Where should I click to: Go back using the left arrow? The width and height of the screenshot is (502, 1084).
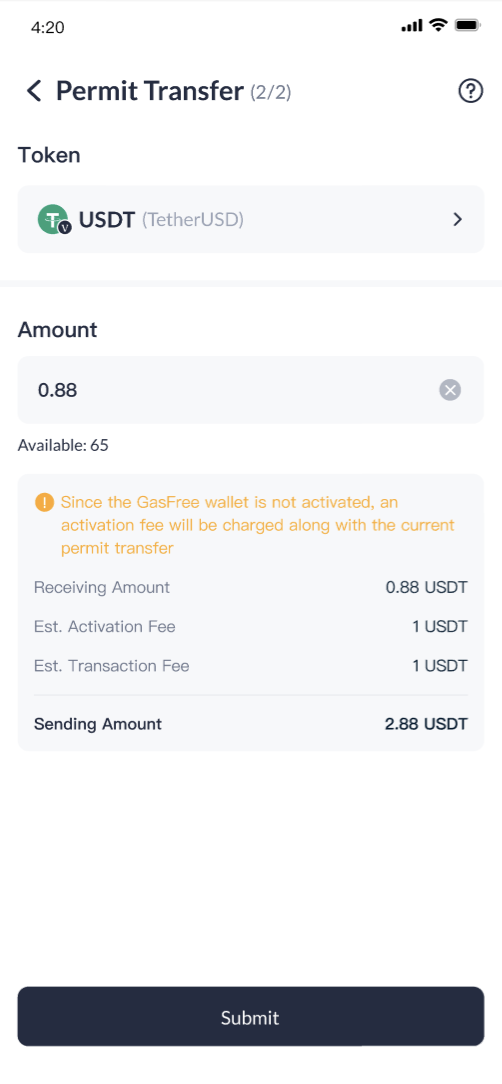tap(34, 91)
